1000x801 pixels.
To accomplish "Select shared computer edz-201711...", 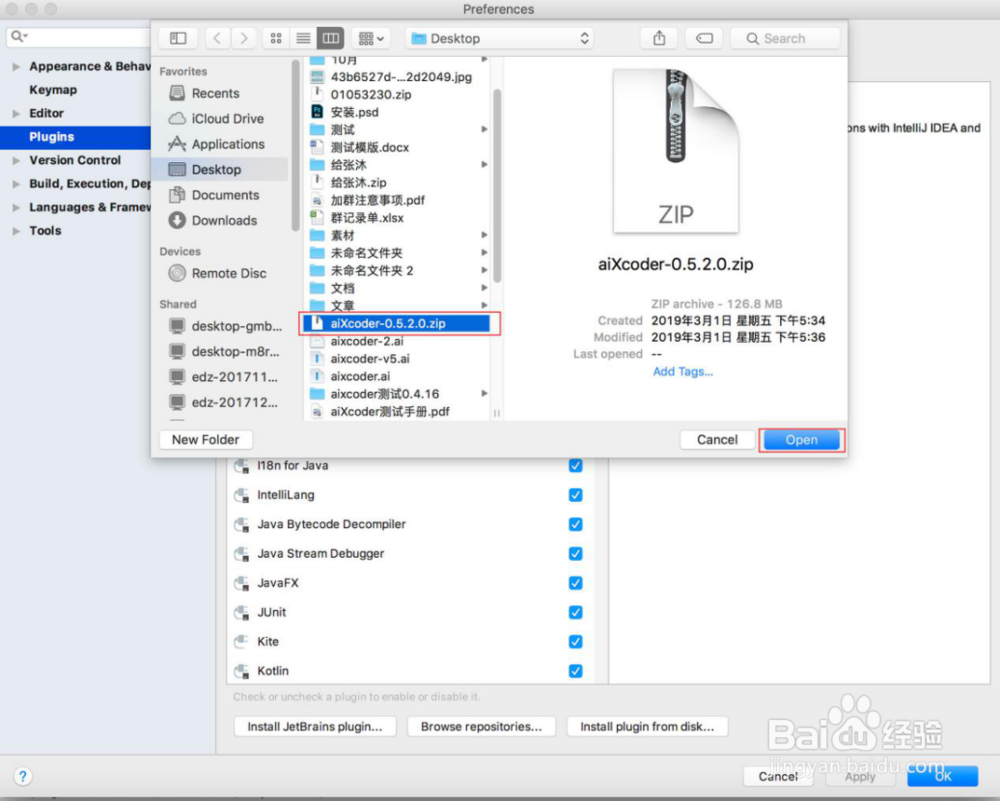I will coord(223,377).
